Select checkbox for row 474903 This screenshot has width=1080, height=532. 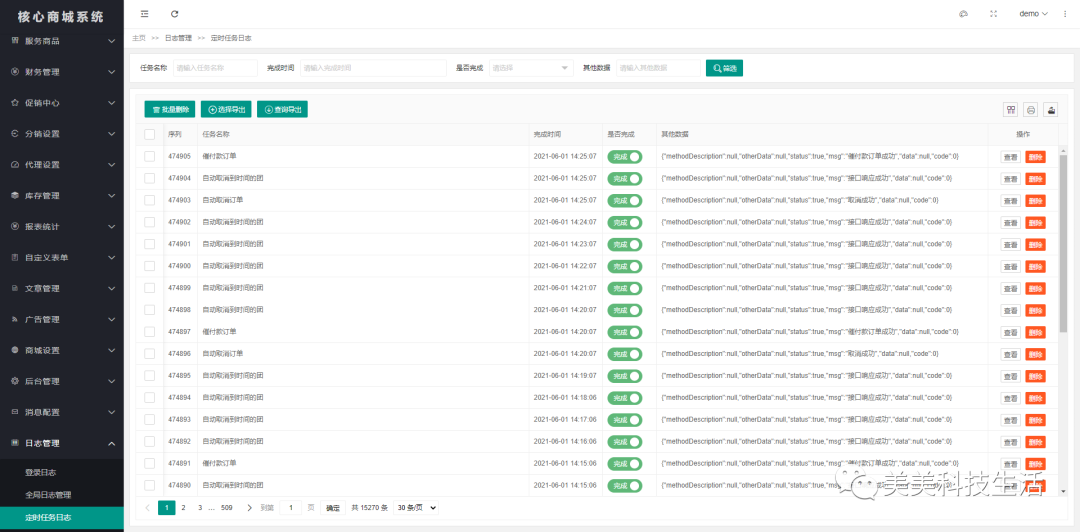(x=149, y=200)
